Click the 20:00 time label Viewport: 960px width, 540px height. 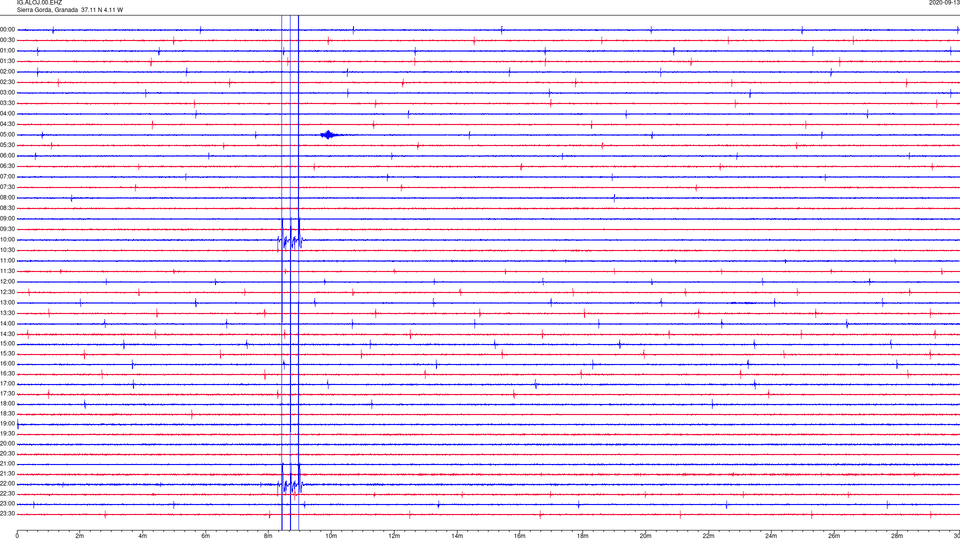pos(8,444)
